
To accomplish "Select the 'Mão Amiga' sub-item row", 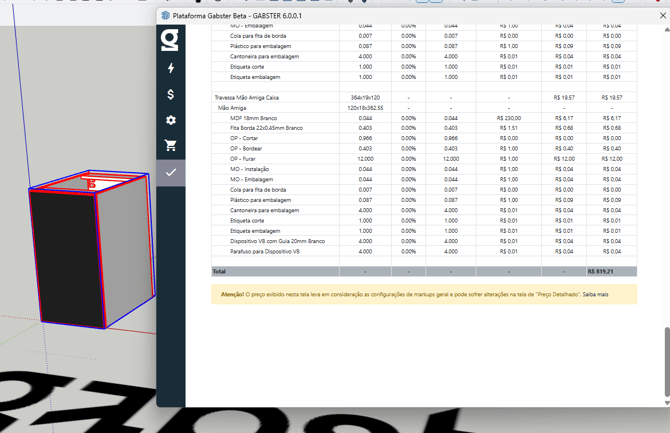I will (x=232, y=108).
